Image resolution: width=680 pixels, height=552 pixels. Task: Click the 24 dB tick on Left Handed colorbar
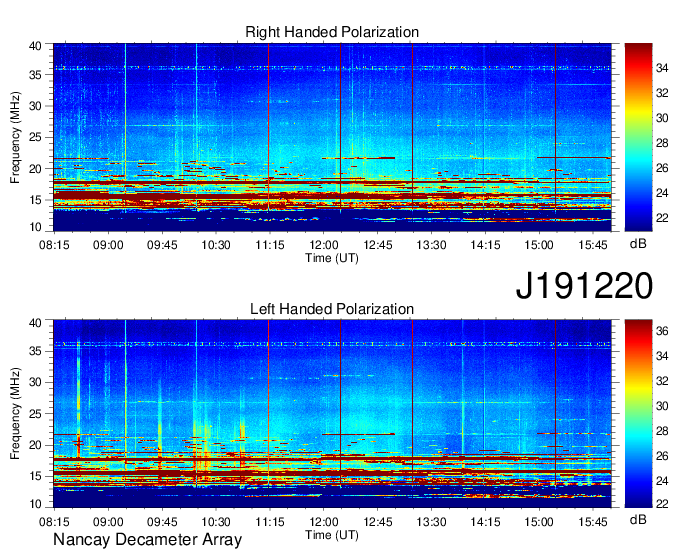click(x=662, y=481)
